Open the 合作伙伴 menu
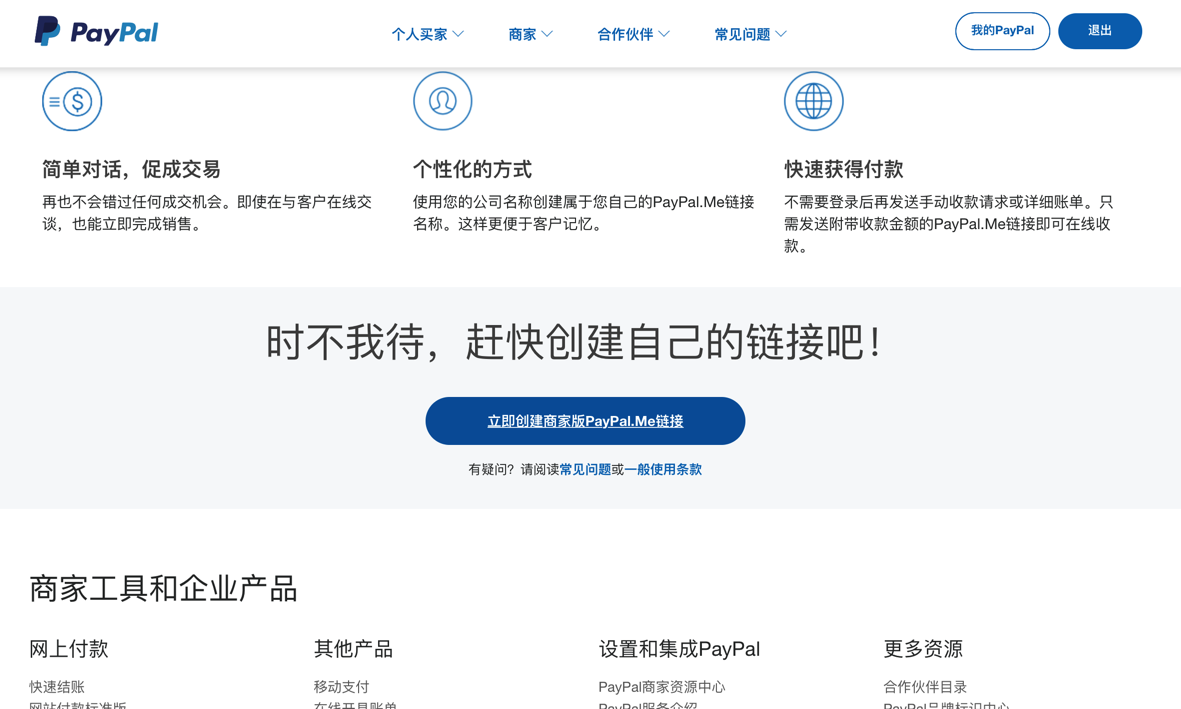1181x709 pixels. click(x=633, y=34)
